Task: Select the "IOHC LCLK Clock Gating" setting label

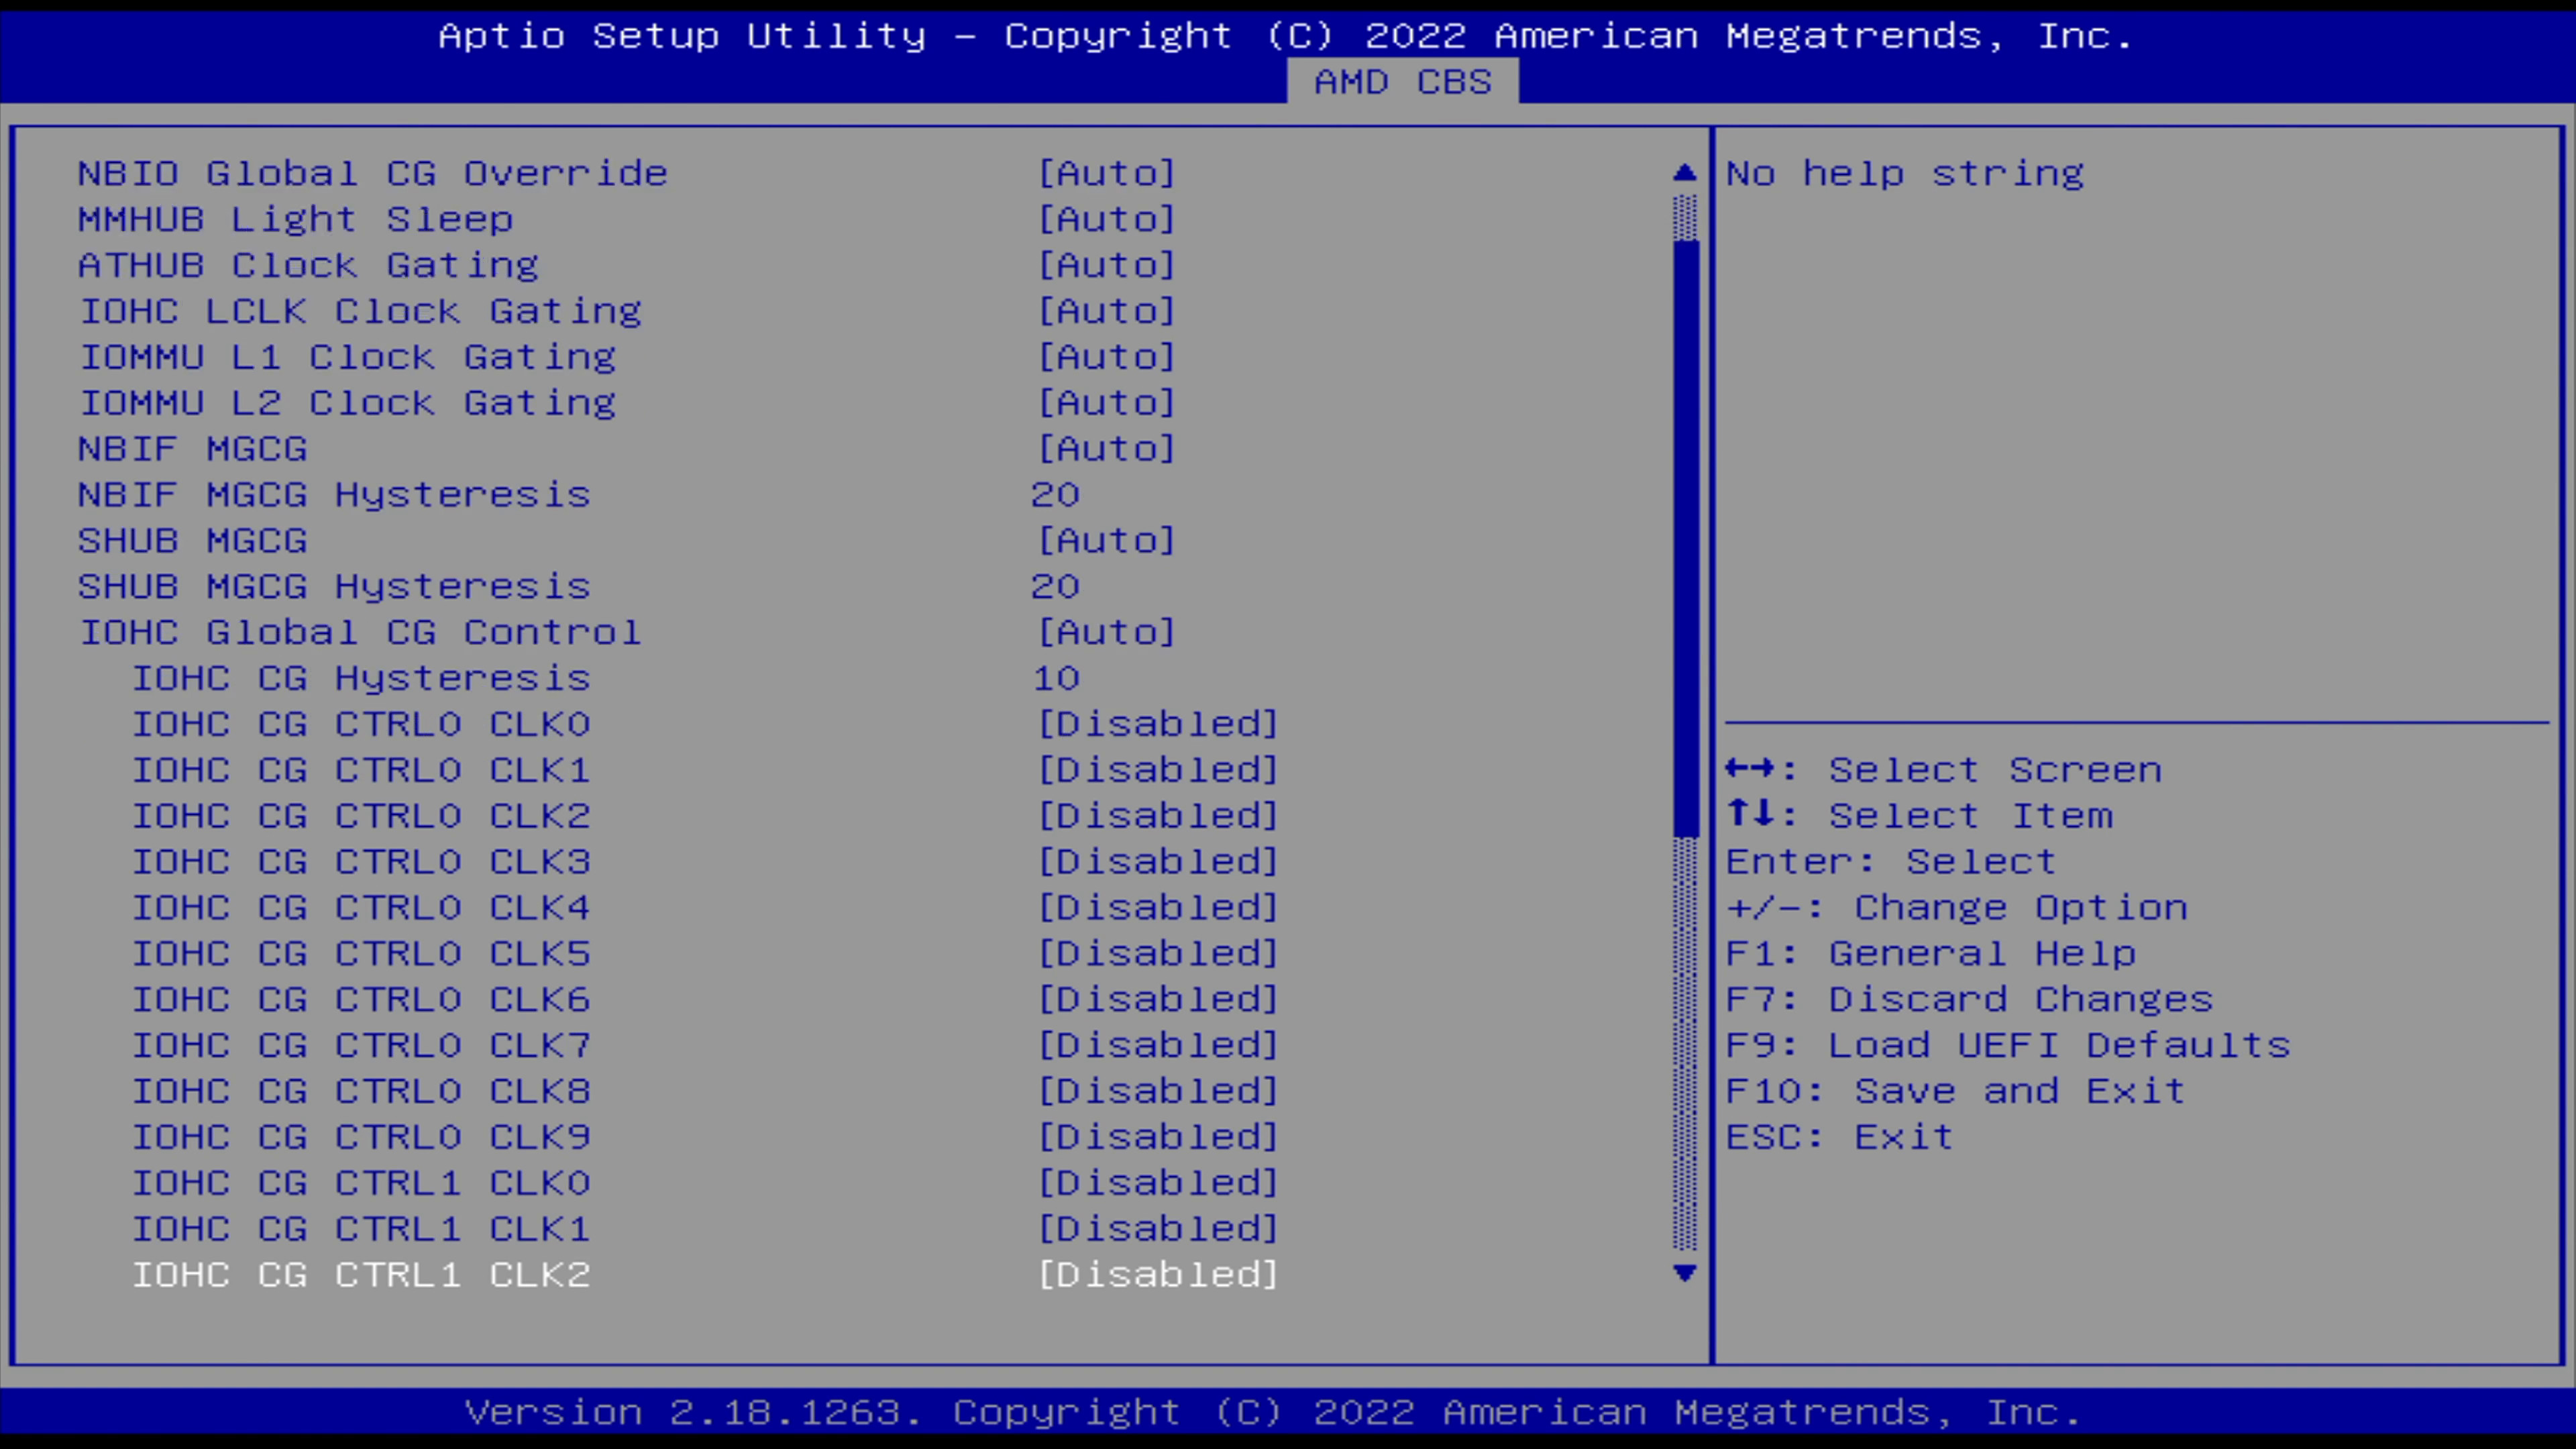Action: pos(360,311)
